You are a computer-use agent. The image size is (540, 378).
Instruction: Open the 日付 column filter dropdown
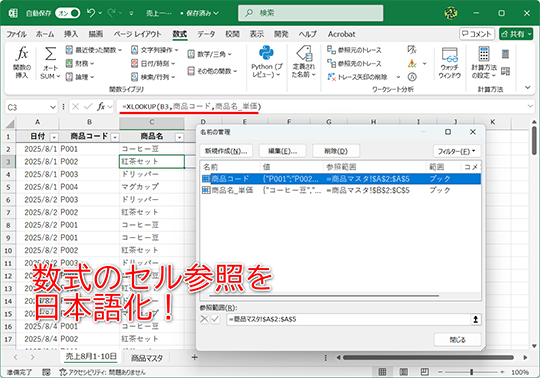(x=54, y=137)
